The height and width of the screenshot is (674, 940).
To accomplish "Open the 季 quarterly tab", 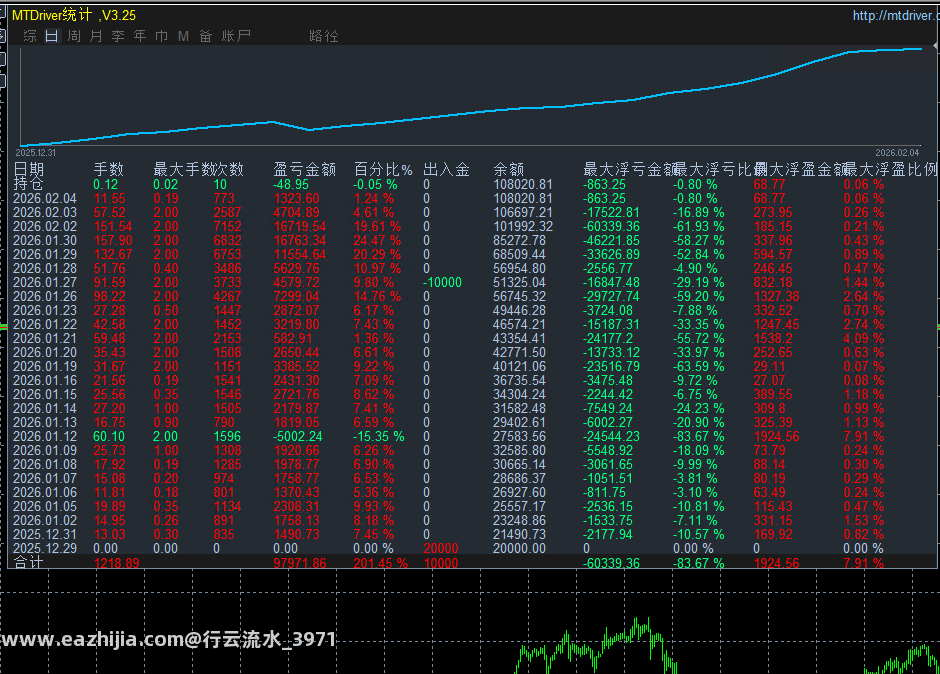I will [118, 36].
